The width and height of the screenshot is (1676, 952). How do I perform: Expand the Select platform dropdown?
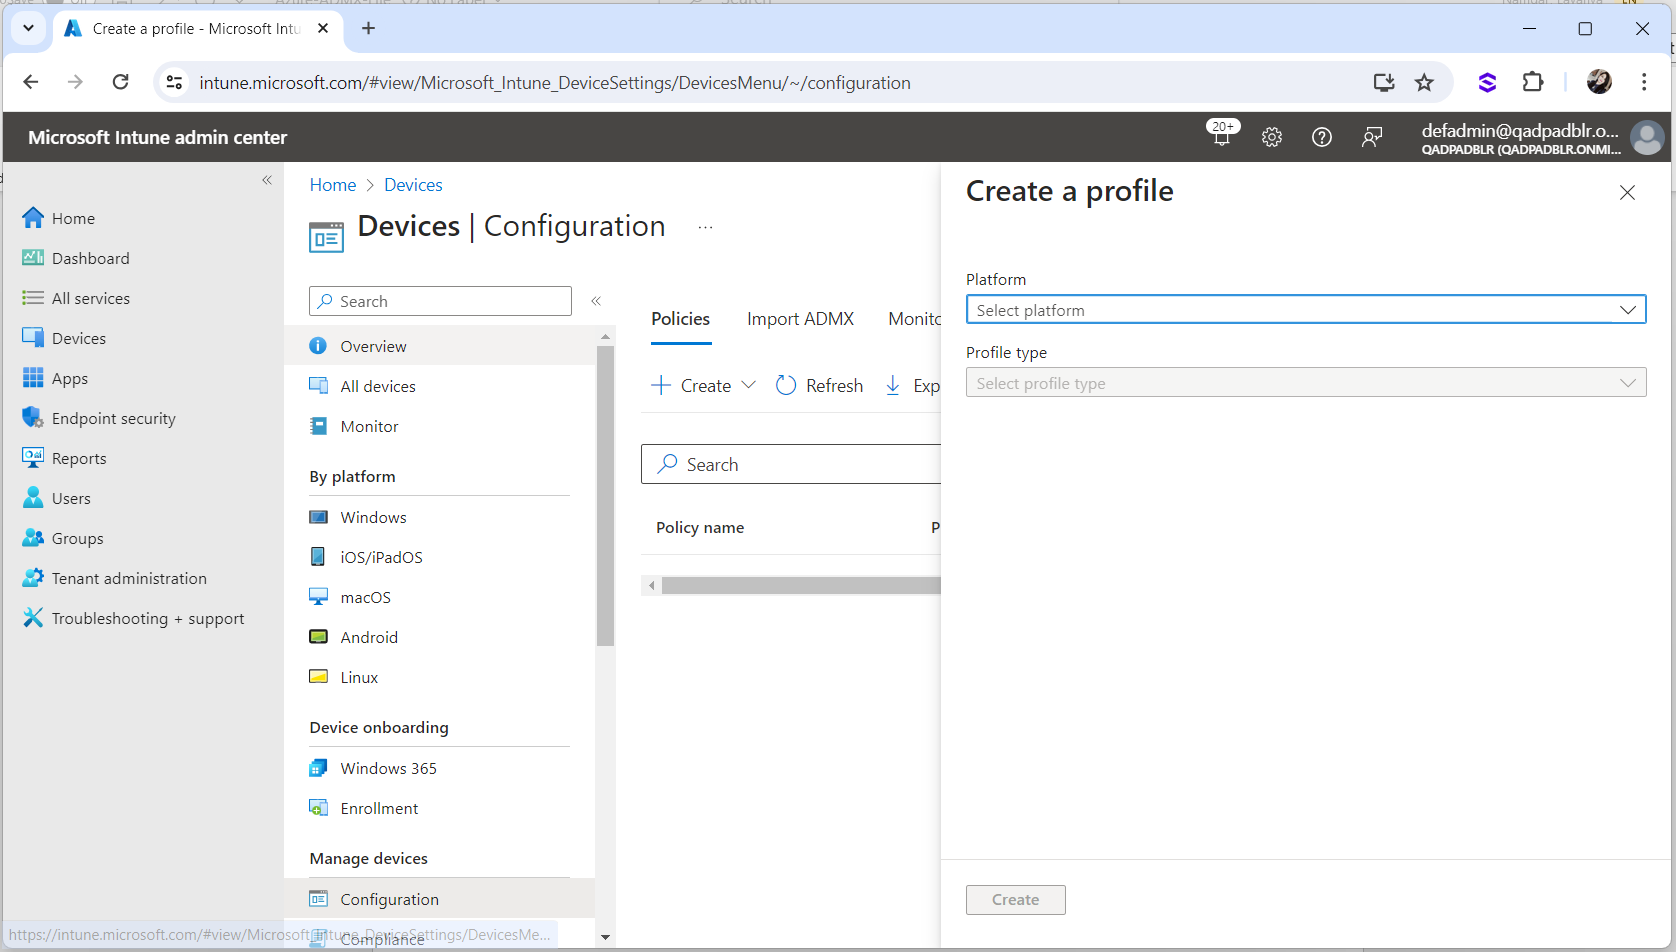(x=1306, y=310)
